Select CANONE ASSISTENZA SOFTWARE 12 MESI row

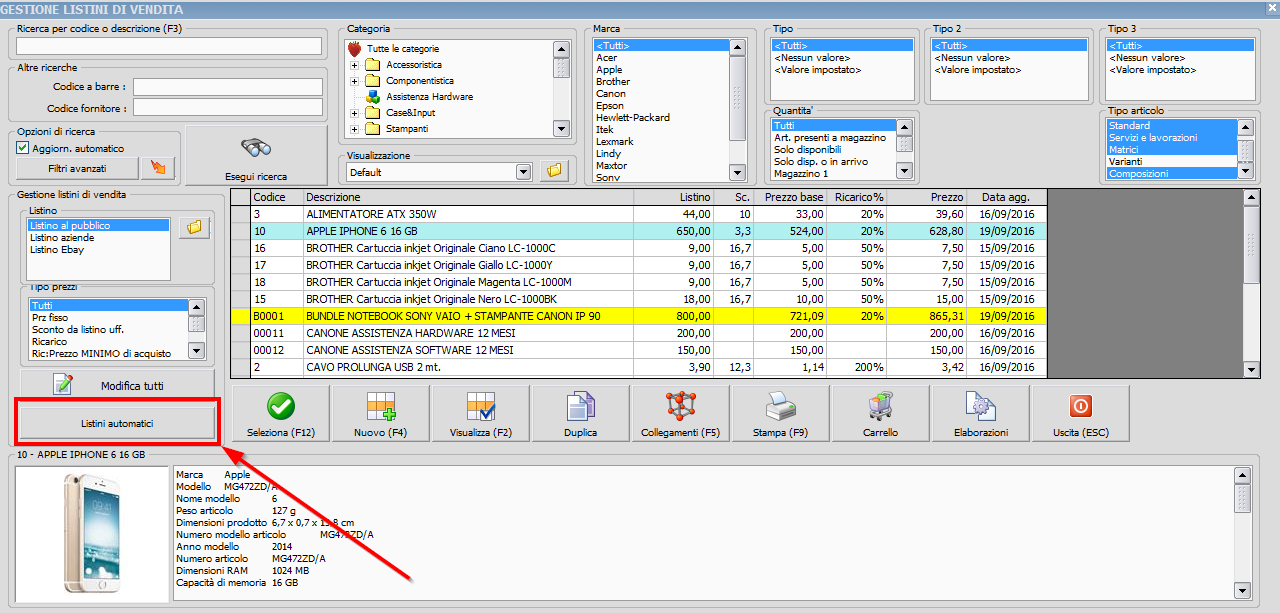(x=638, y=351)
